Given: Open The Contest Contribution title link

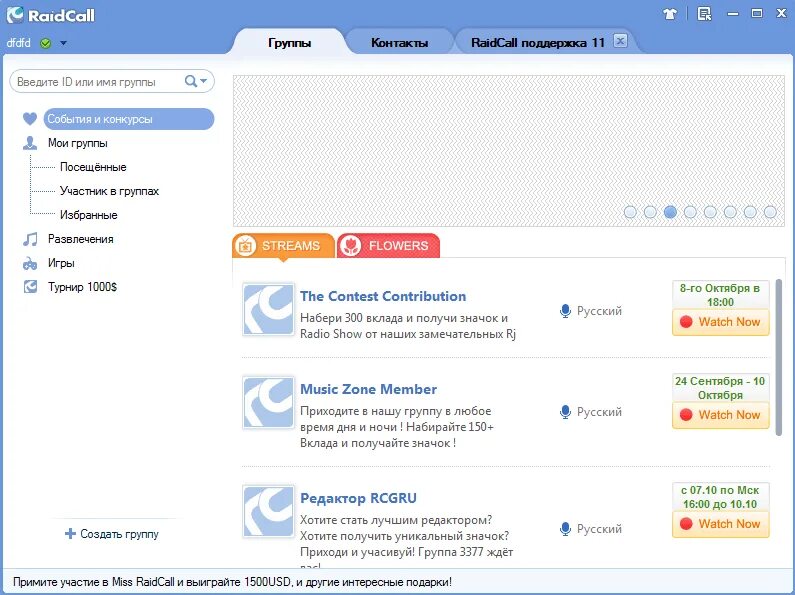Looking at the screenshot, I should point(383,296).
